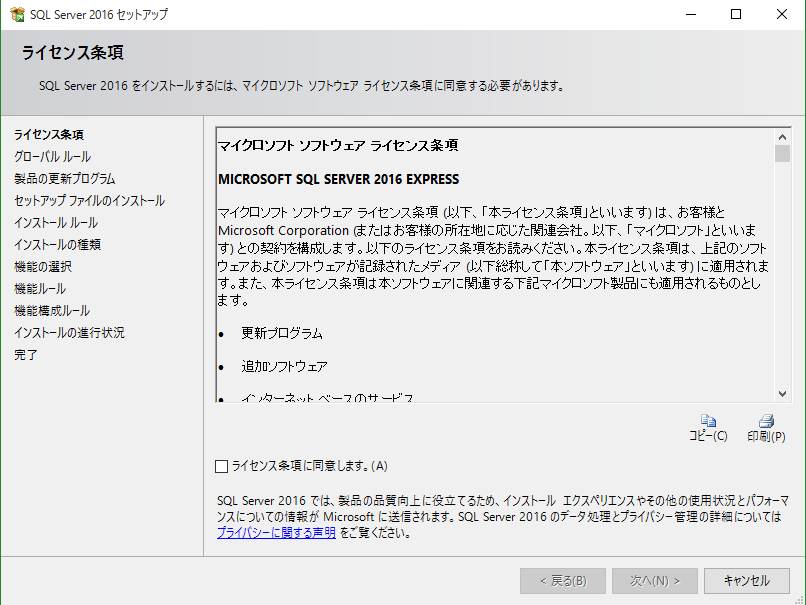Maximize the setup window
Image resolution: width=806 pixels, height=605 pixels.
tap(736, 15)
